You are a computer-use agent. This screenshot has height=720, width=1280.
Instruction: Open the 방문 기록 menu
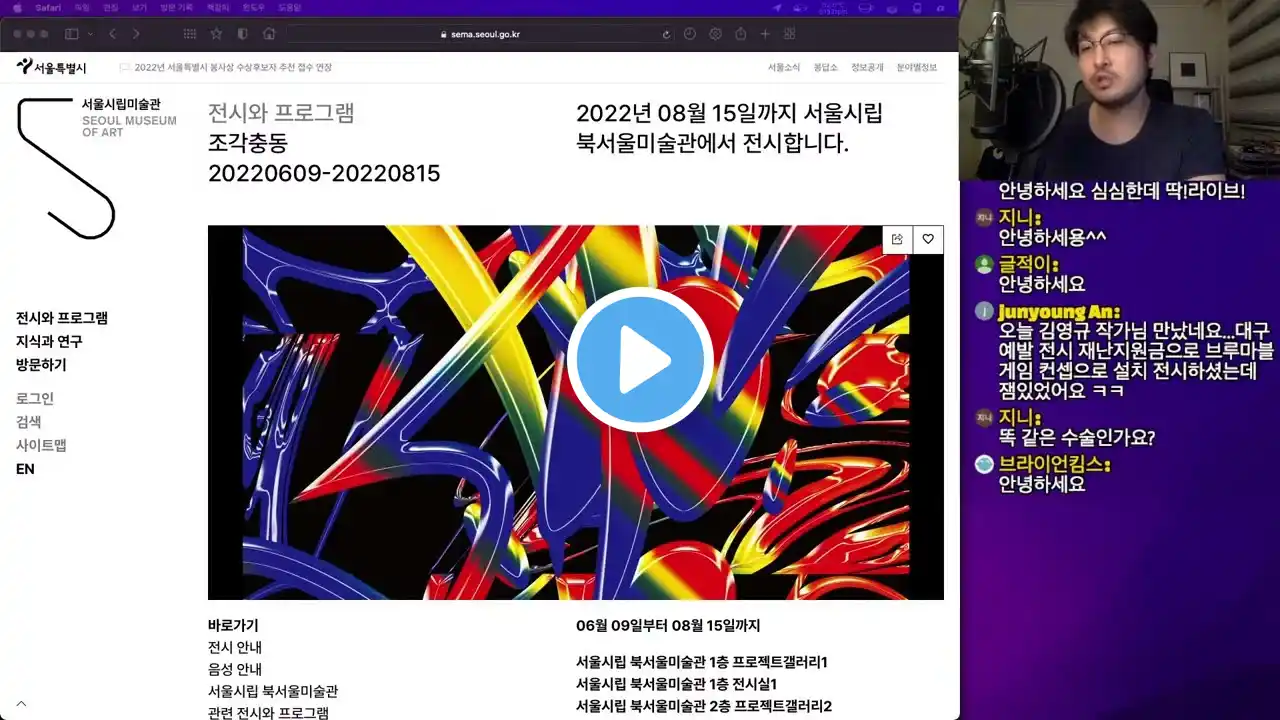pos(175,7)
